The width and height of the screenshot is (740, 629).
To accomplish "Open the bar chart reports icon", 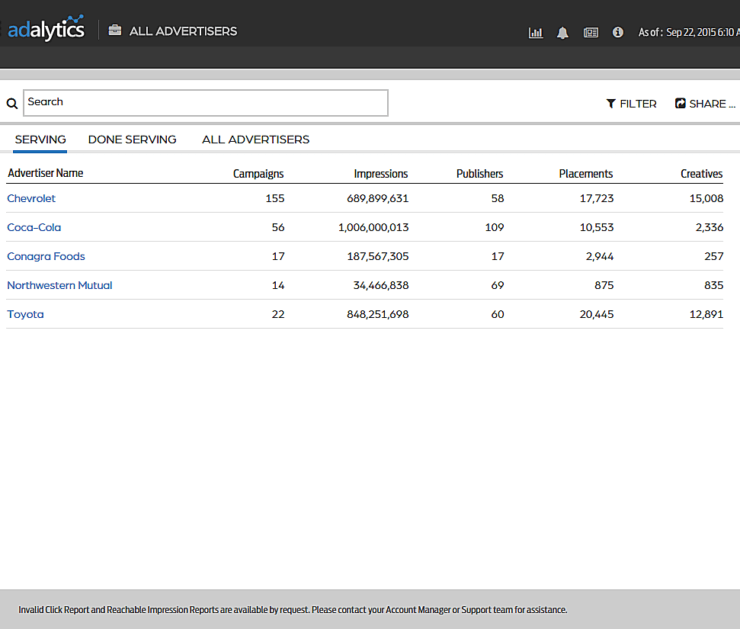I will point(536,33).
